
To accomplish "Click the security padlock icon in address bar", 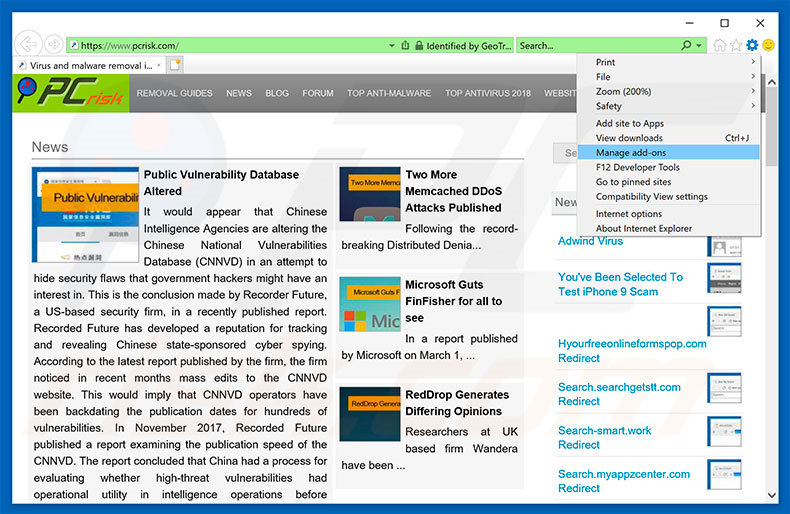I will tap(406, 45).
